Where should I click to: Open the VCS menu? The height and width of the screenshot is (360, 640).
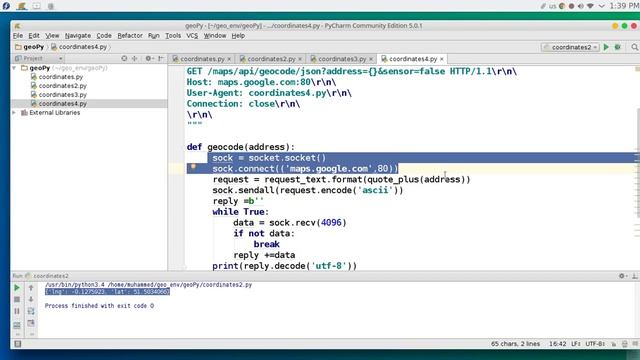(x=192, y=36)
